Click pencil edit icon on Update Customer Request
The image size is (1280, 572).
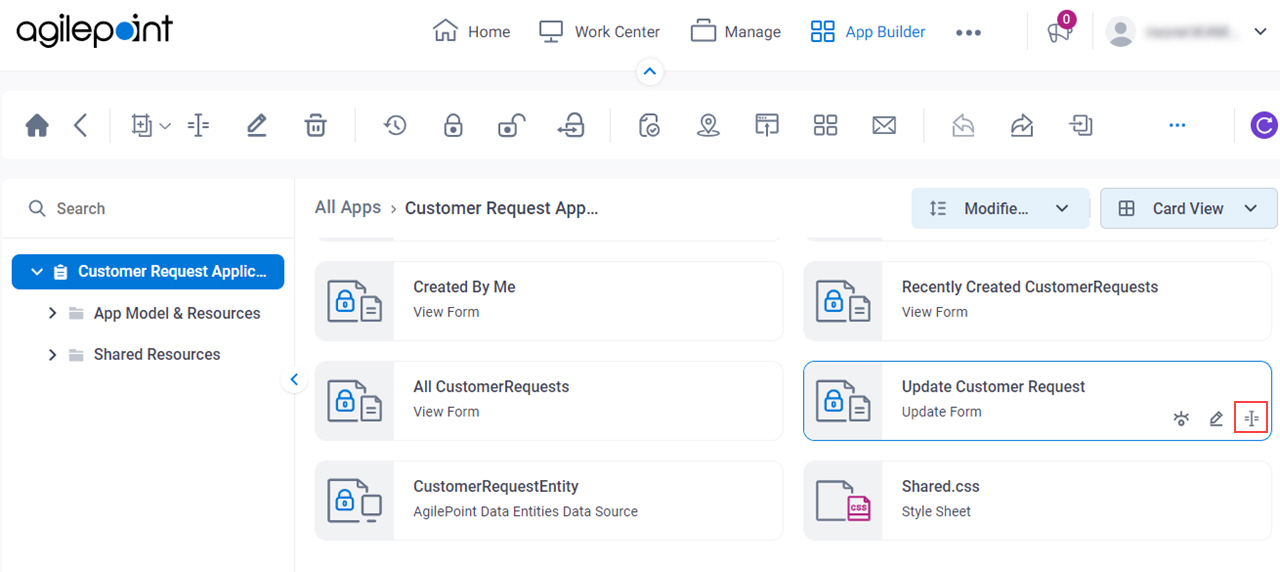click(x=1216, y=419)
